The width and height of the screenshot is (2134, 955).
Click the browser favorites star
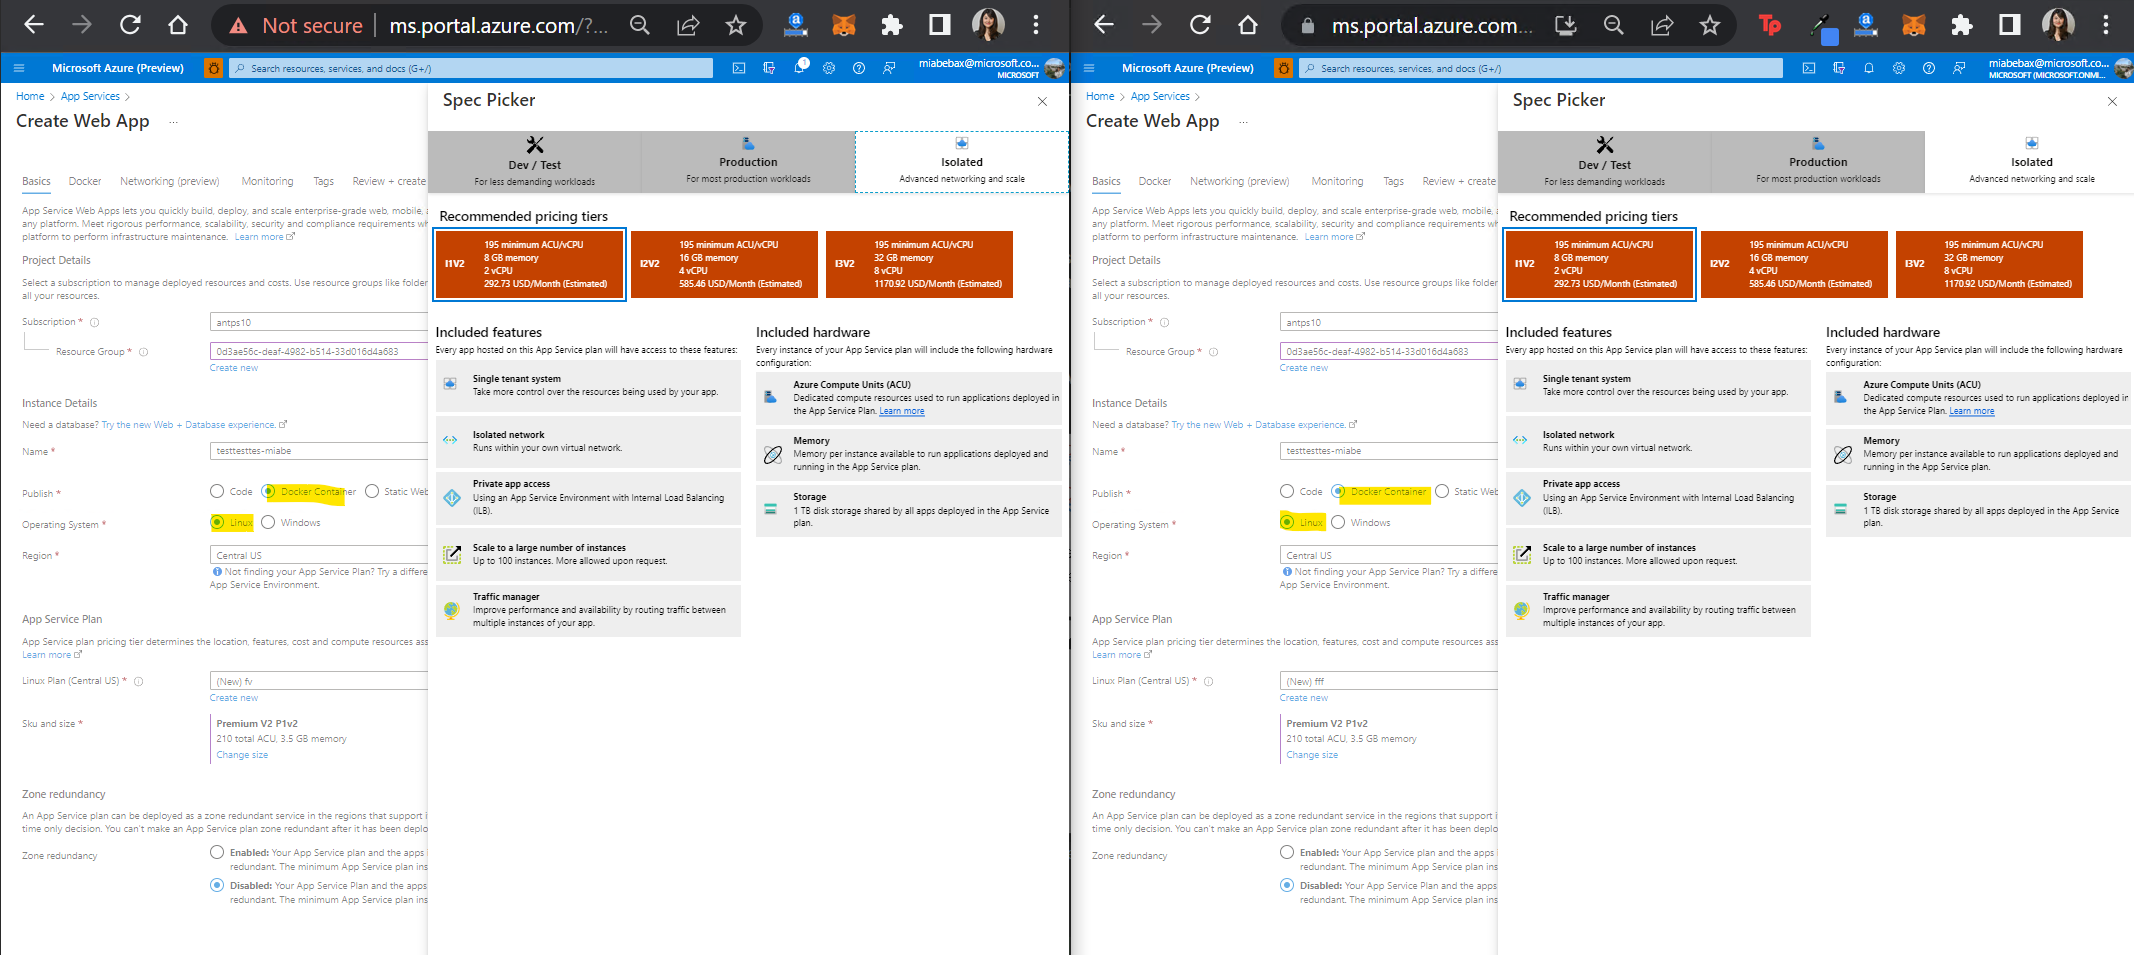click(737, 25)
